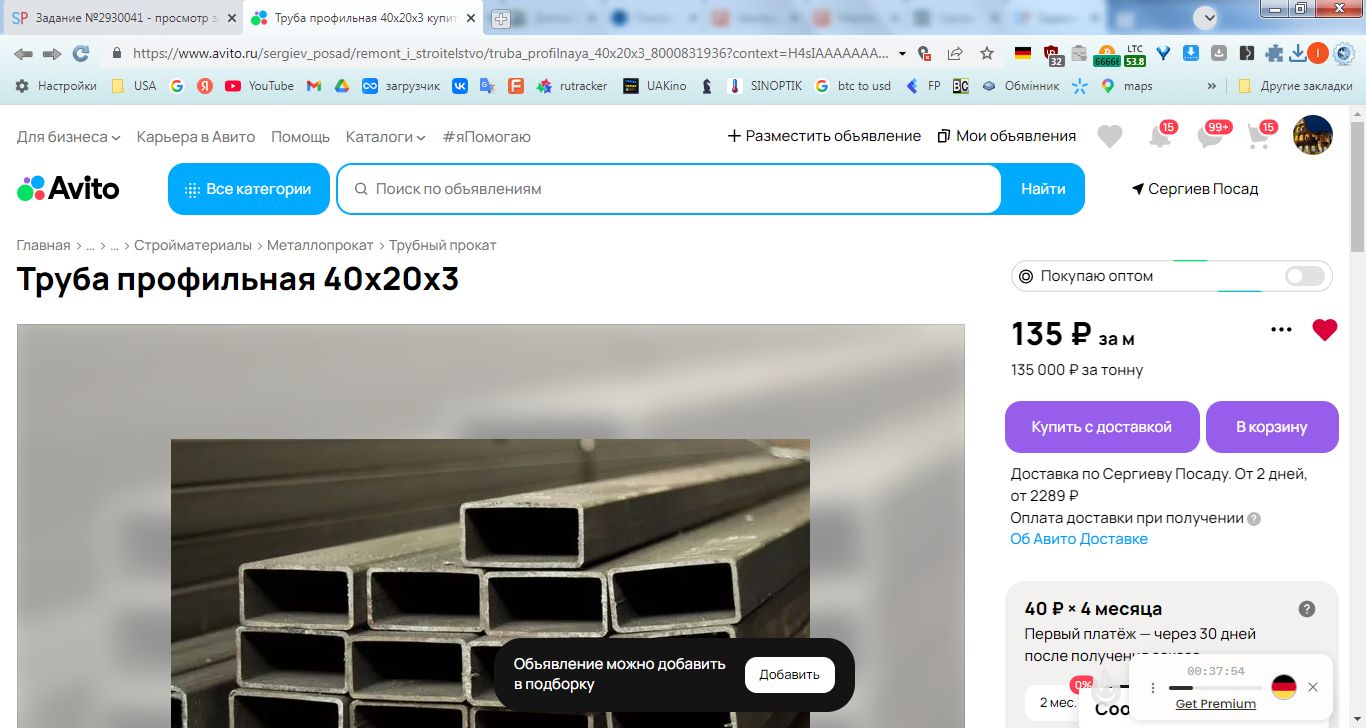Viewport: 1366px width, 728px height.
Task: Click Купить с доставкой
Action: pos(1101,427)
